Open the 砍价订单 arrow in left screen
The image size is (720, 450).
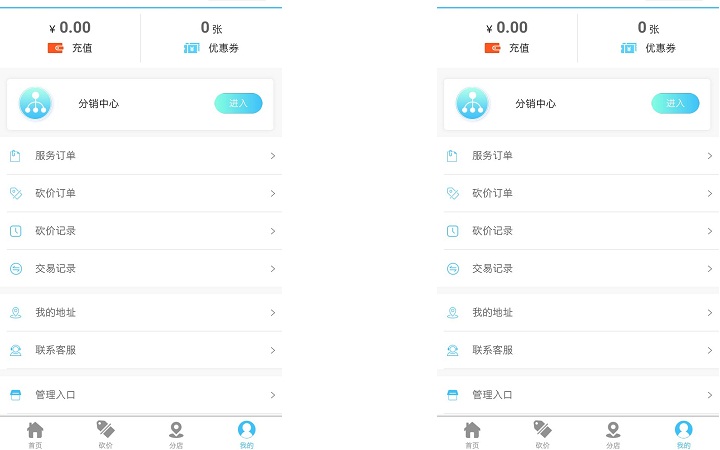tap(272, 193)
